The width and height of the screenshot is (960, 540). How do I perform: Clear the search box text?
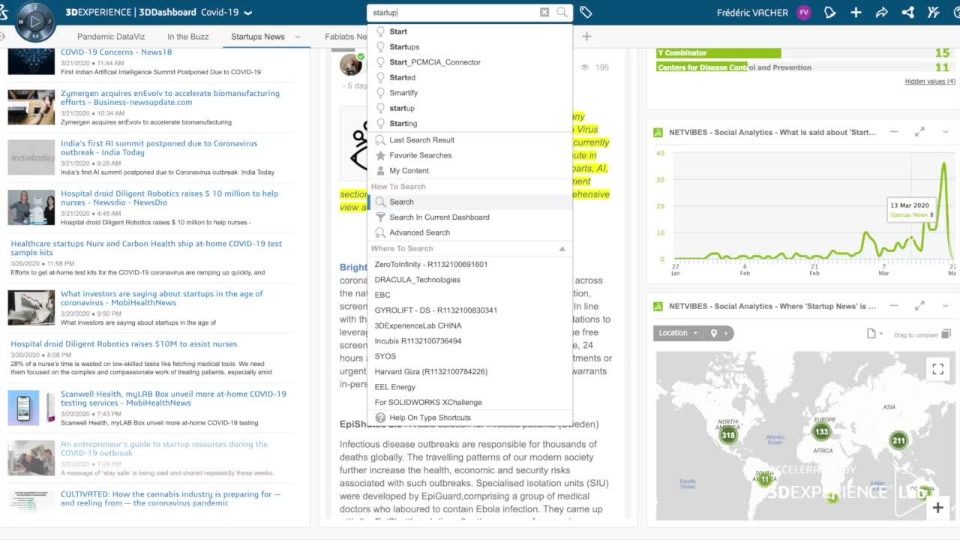click(544, 12)
